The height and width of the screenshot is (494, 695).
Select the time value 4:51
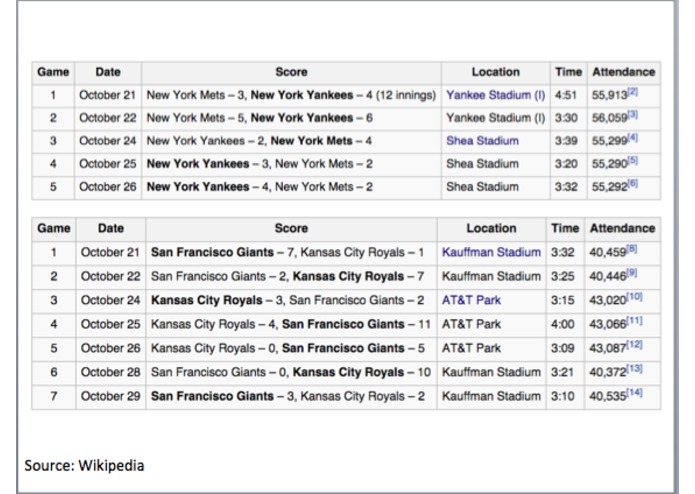(x=566, y=95)
